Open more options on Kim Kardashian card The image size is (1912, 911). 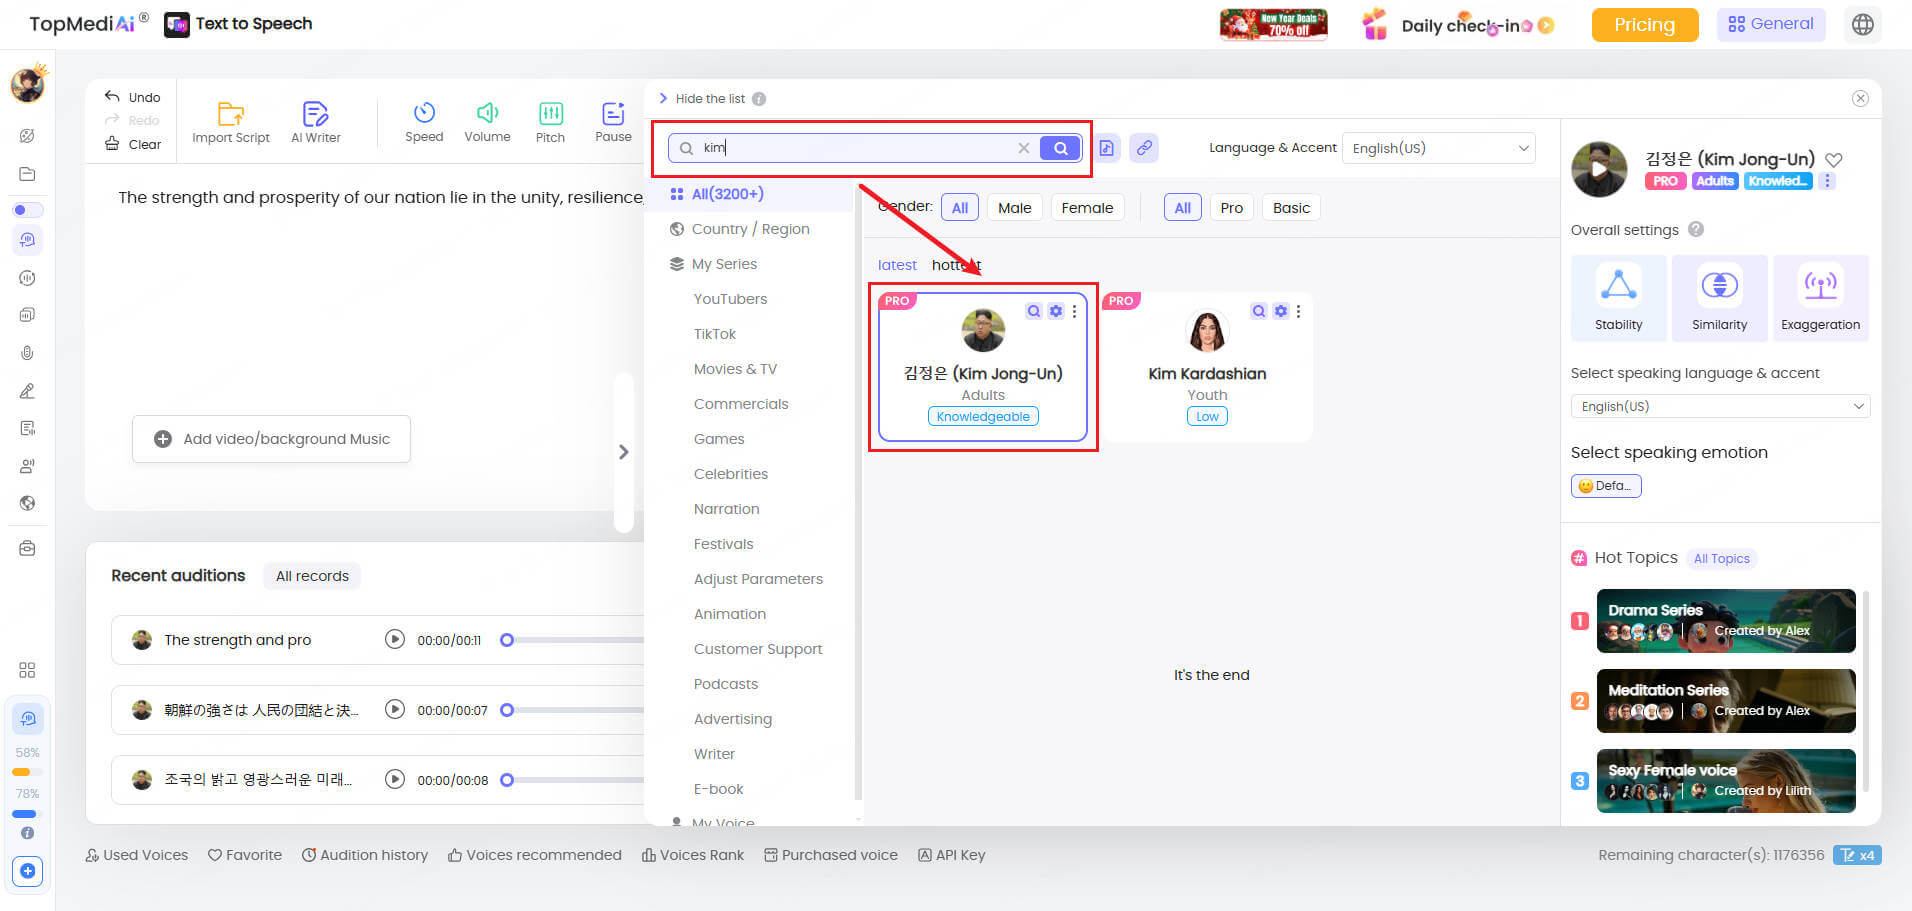1298,311
